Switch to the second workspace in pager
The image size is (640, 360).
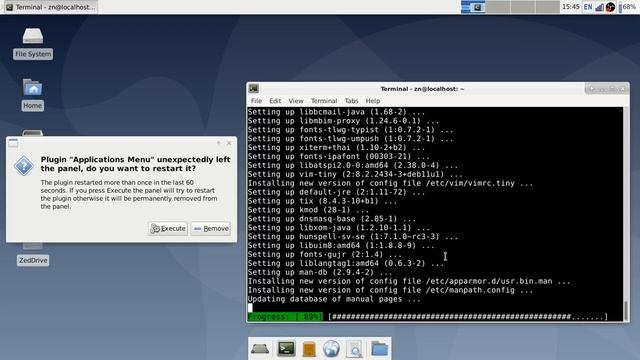coord(498,7)
